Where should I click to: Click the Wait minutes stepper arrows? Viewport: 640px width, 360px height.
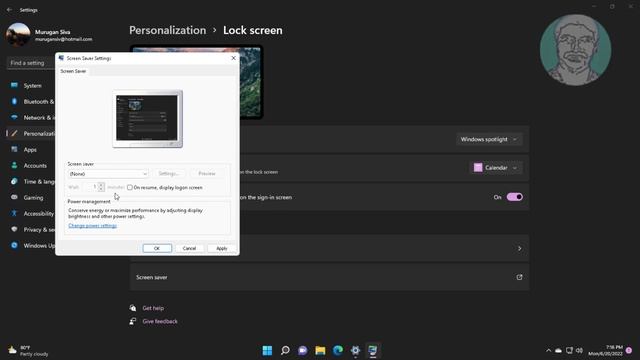coord(101,187)
